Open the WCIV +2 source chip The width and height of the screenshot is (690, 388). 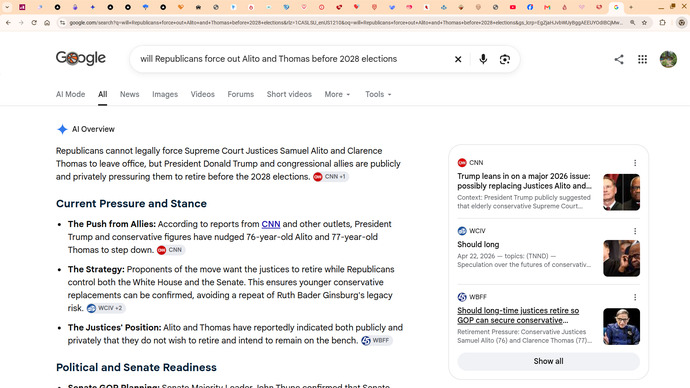pyautogui.click(x=106, y=308)
